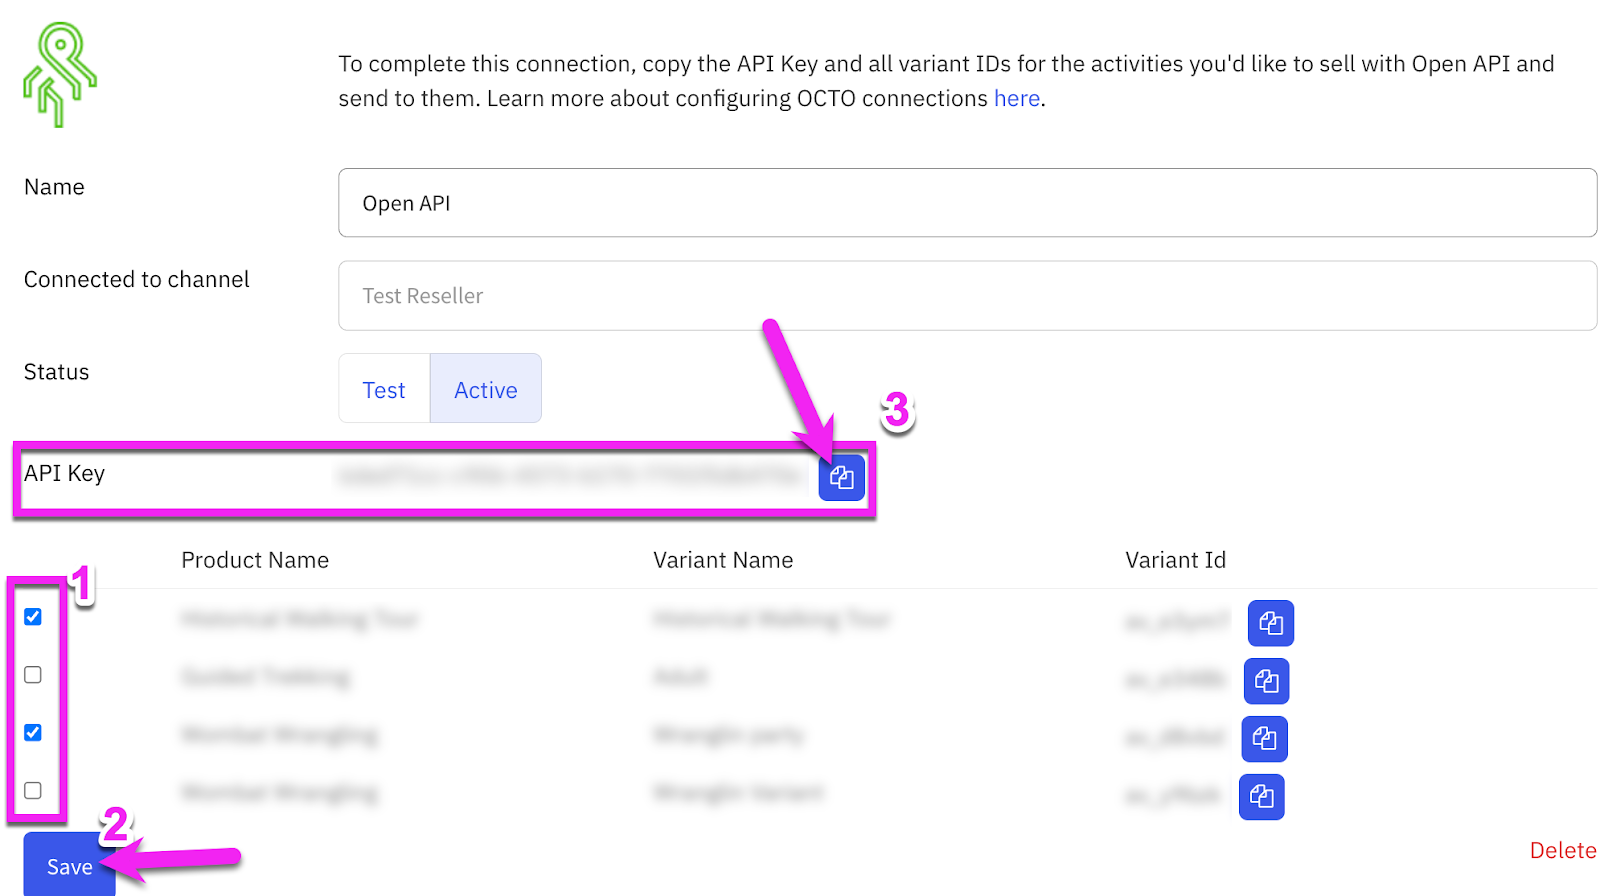Uncheck the third product row checkbox
Image resolution: width=1600 pixels, height=896 pixels.
pos(33,733)
